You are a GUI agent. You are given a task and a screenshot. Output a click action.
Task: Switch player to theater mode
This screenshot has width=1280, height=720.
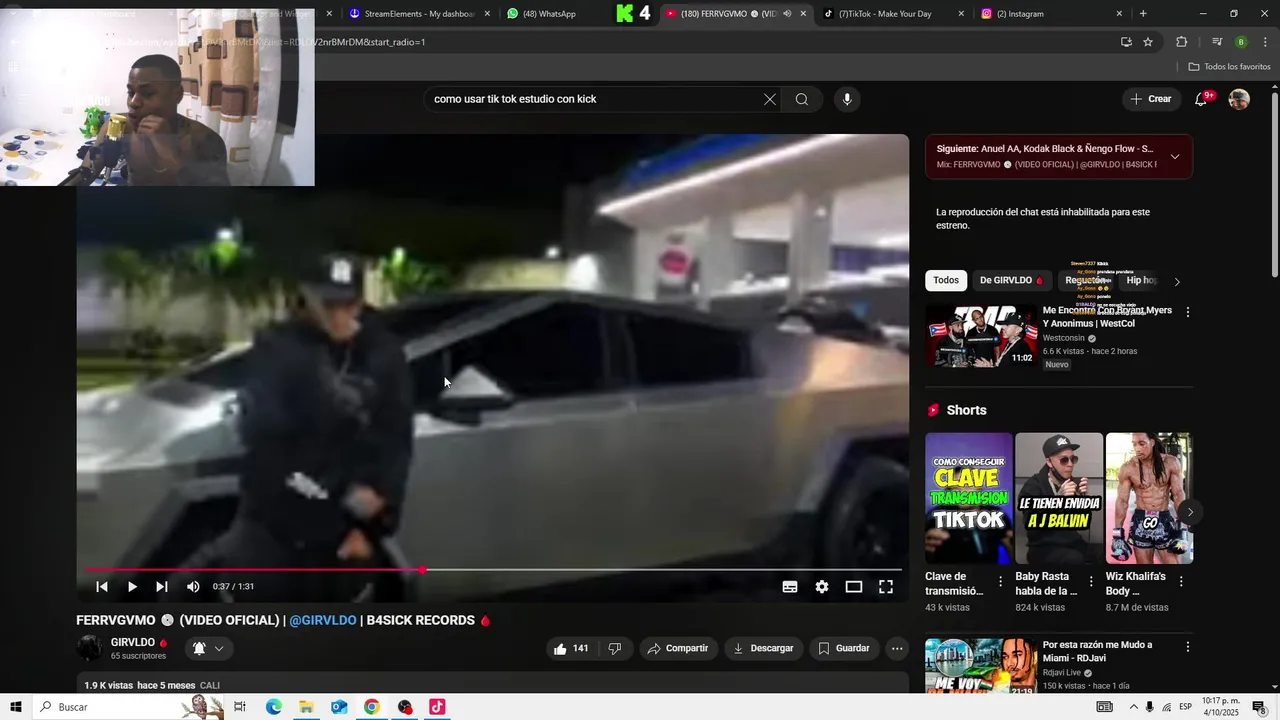pos(854,587)
